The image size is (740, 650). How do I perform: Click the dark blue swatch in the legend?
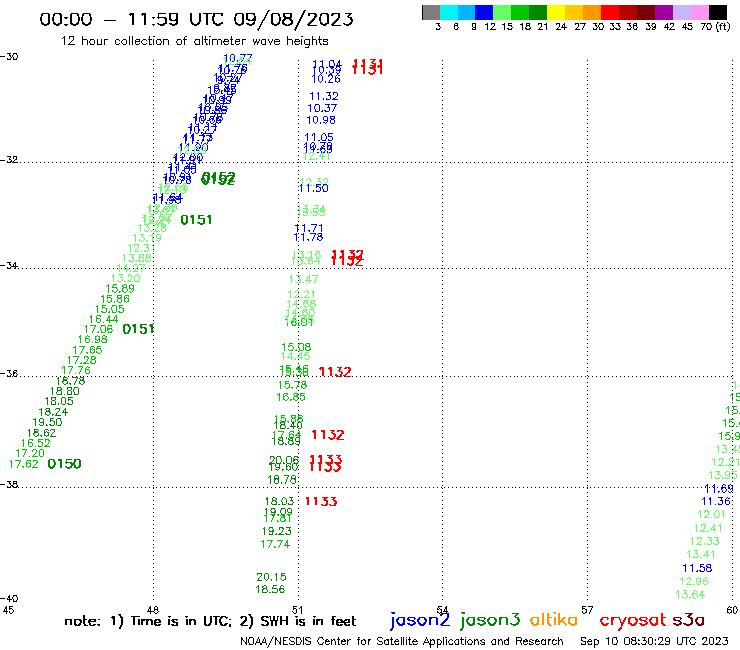point(485,12)
